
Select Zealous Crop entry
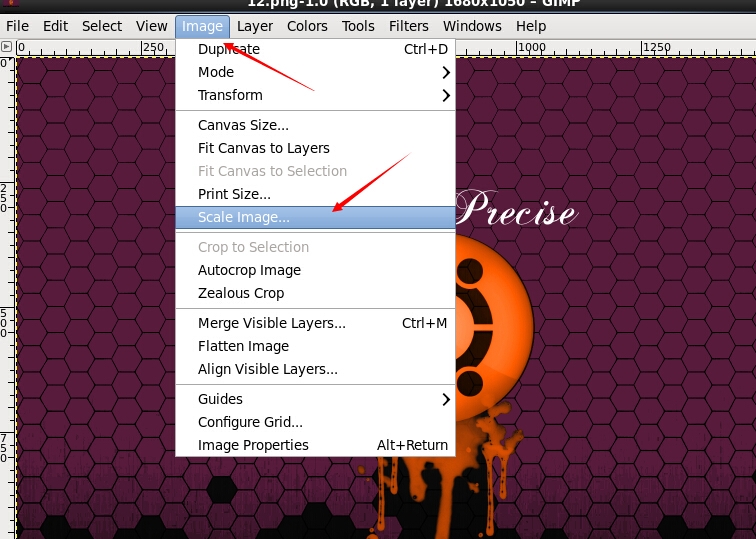[315, 294]
